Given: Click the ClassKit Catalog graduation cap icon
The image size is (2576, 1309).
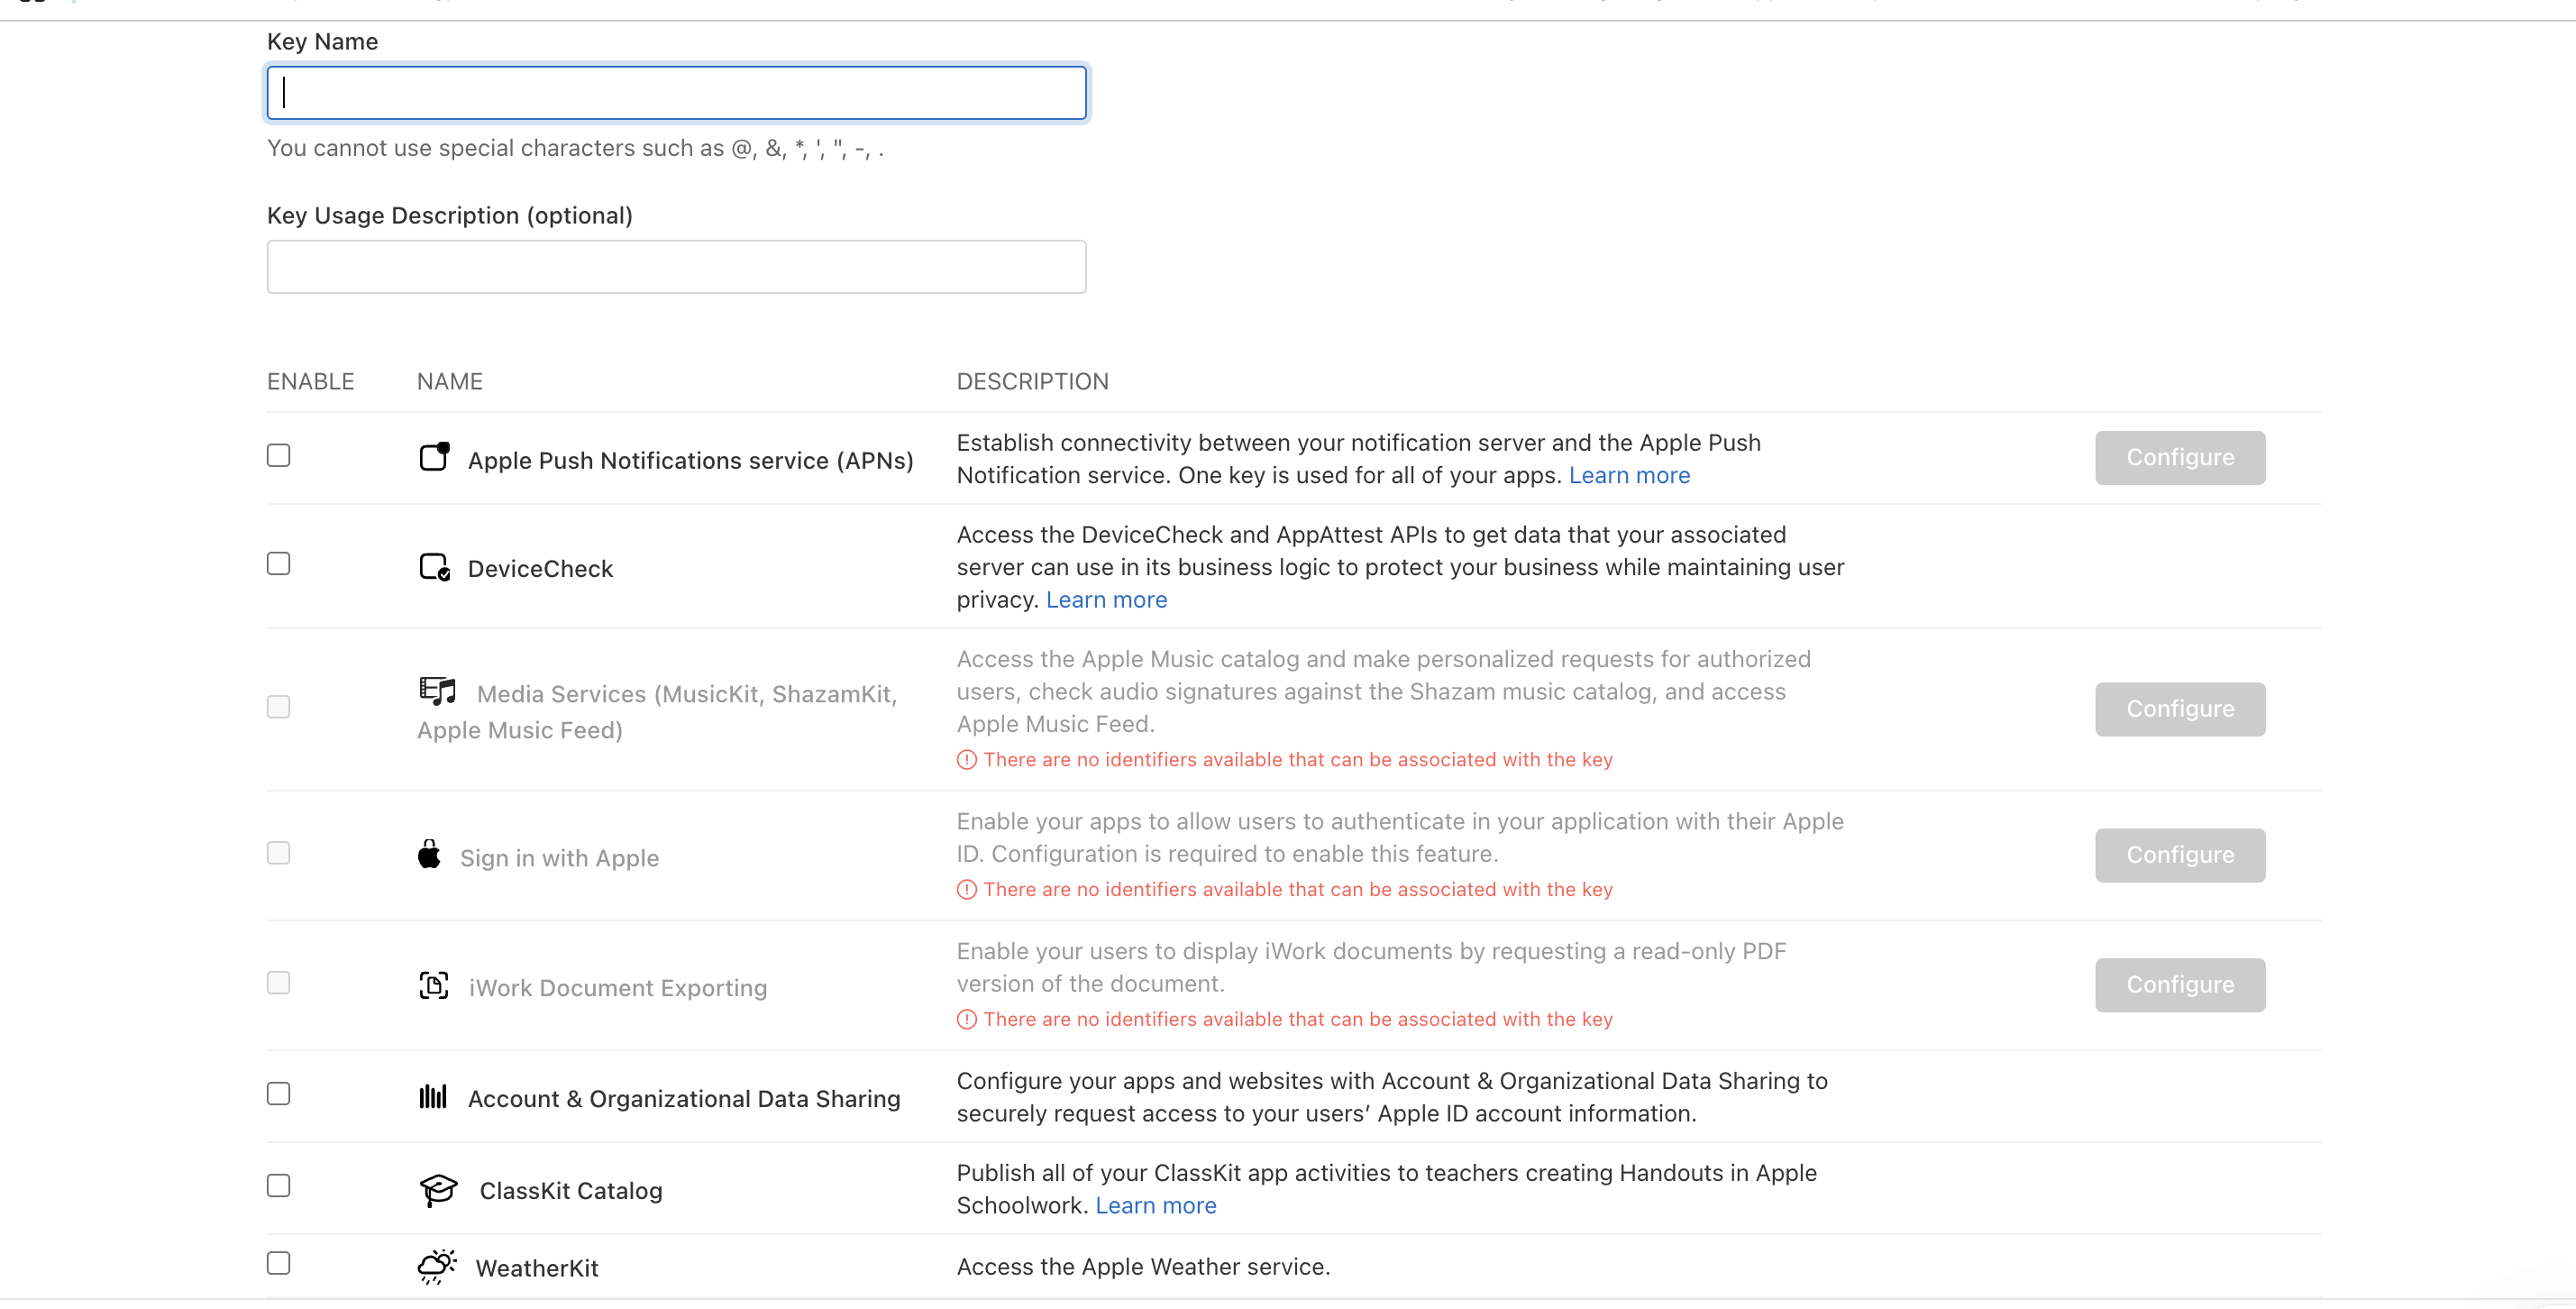Looking at the screenshot, I should (x=438, y=1189).
